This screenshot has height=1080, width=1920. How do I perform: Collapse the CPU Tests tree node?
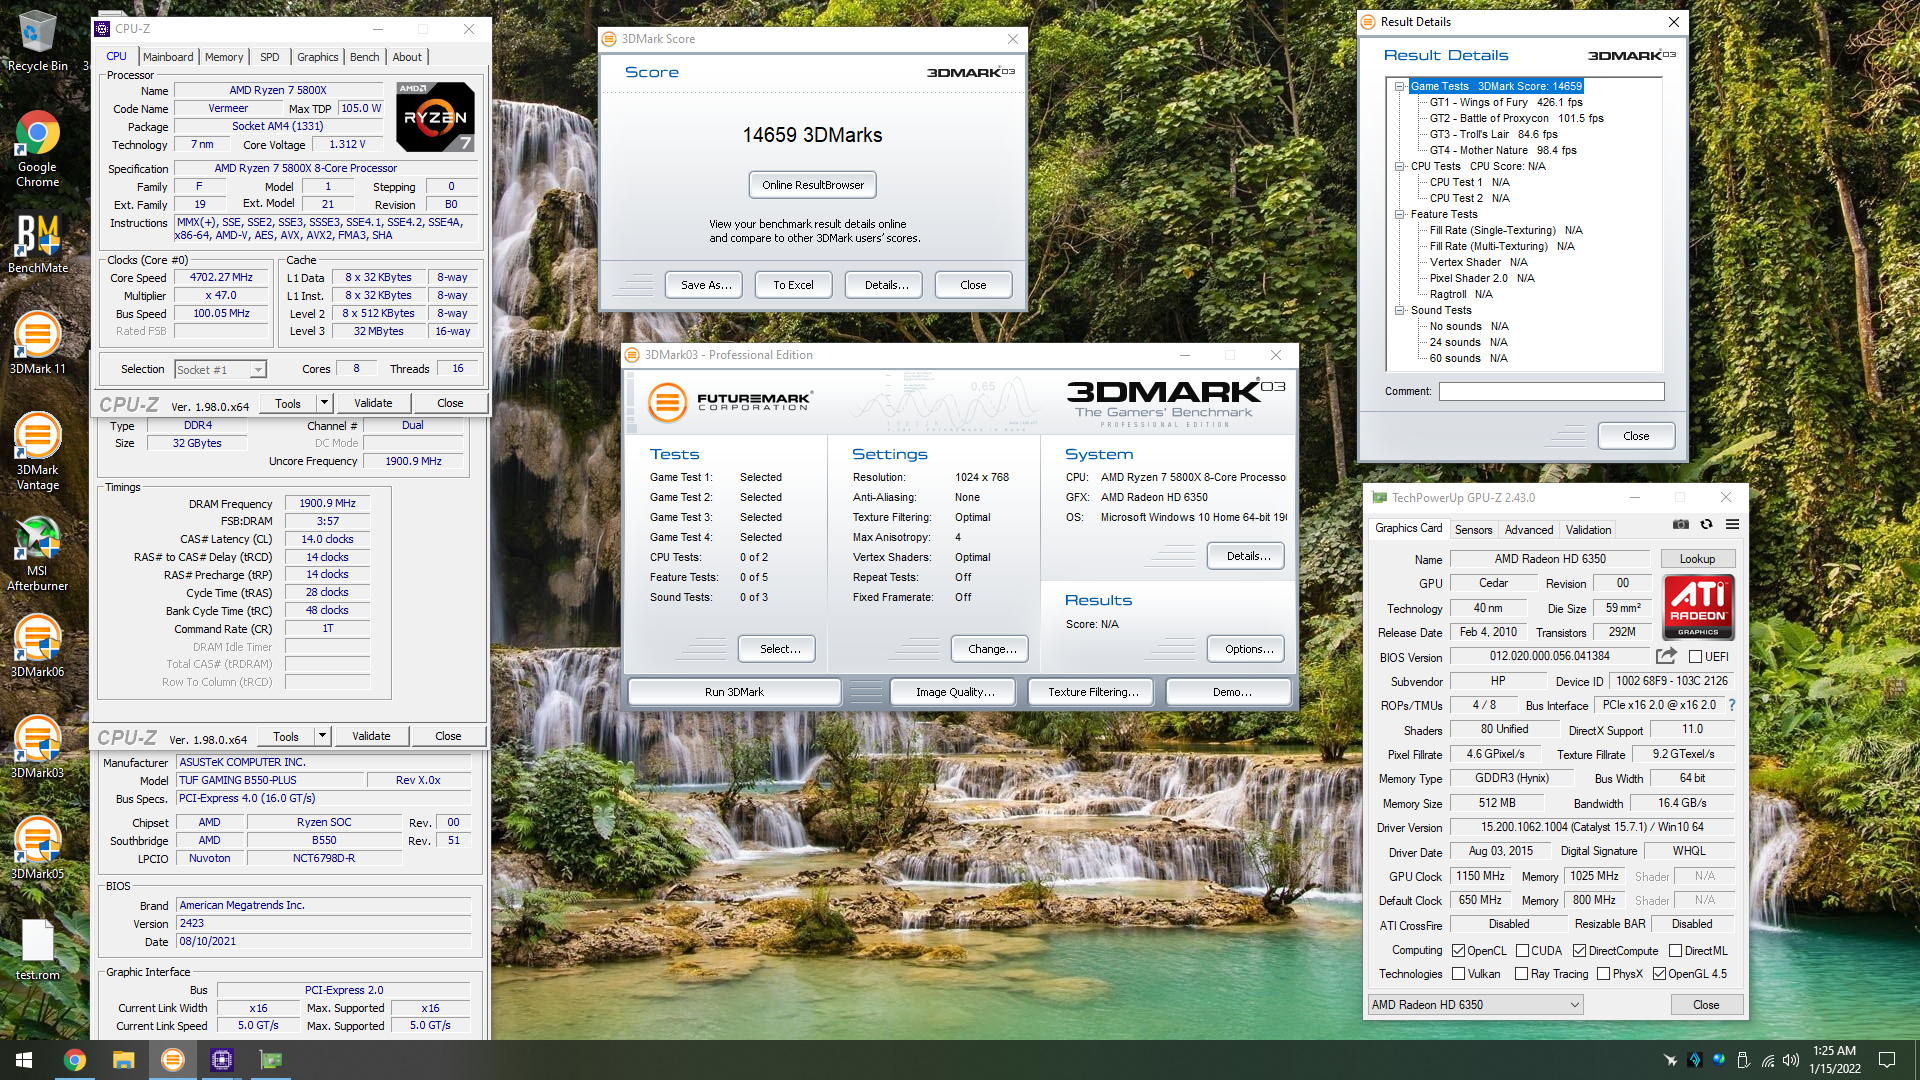1400,166
